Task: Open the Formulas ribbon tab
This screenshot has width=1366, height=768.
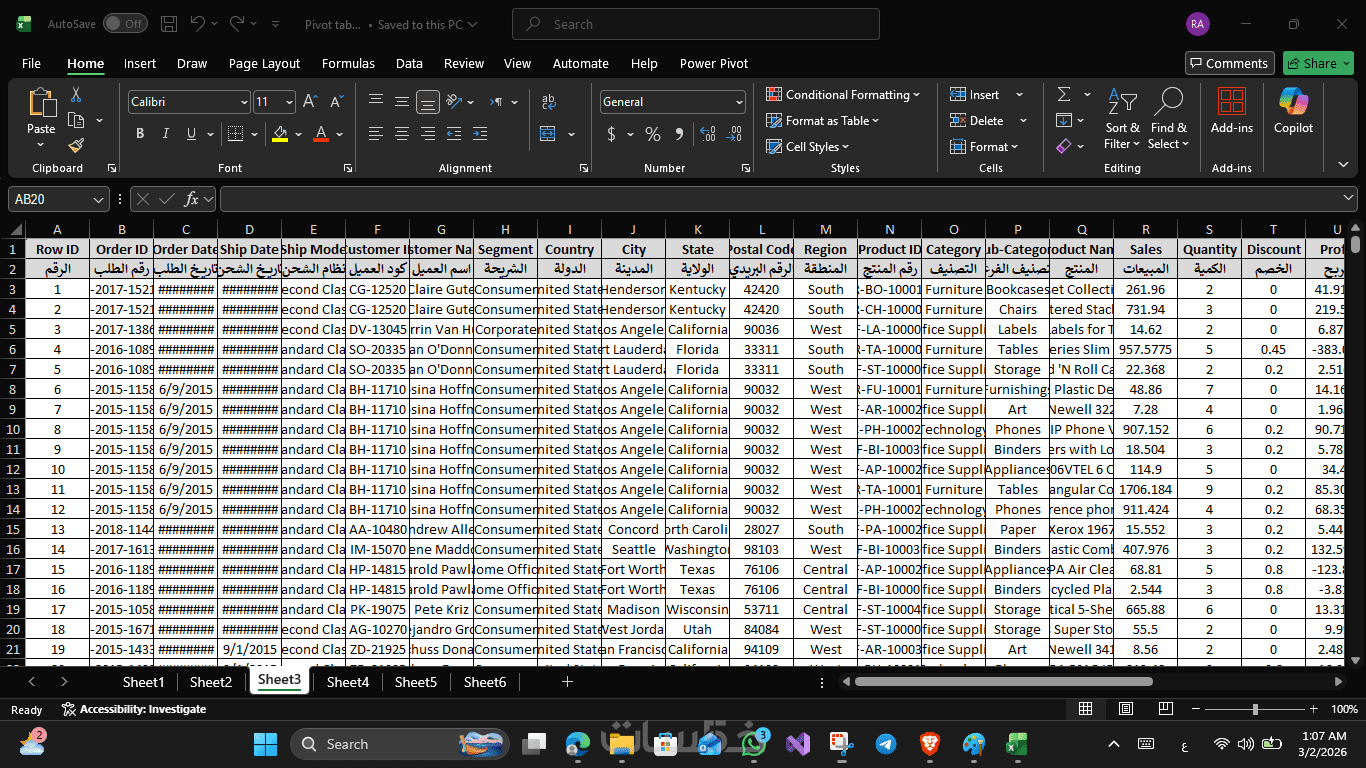Action: tap(348, 63)
